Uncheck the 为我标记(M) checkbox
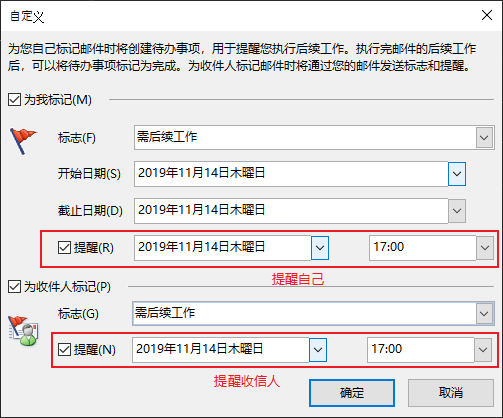Image resolution: width=503 pixels, height=418 pixels. click(14, 100)
